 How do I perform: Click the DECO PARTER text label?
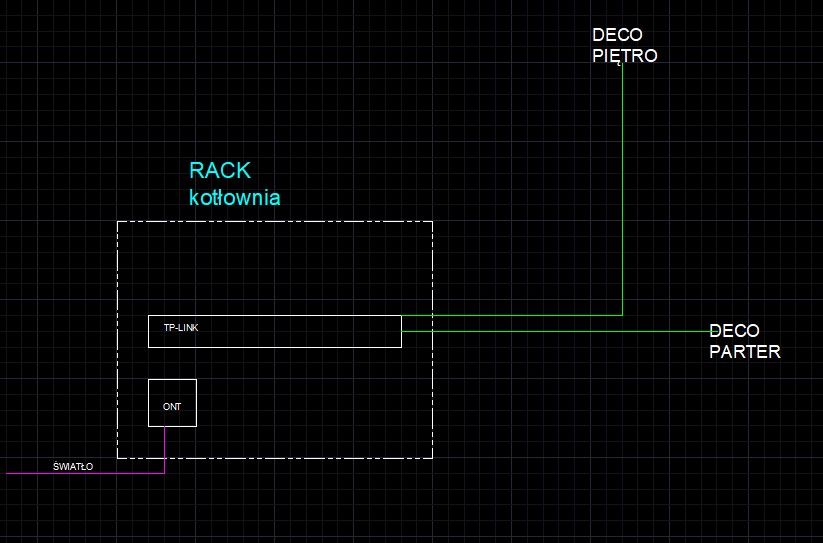tap(744, 341)
